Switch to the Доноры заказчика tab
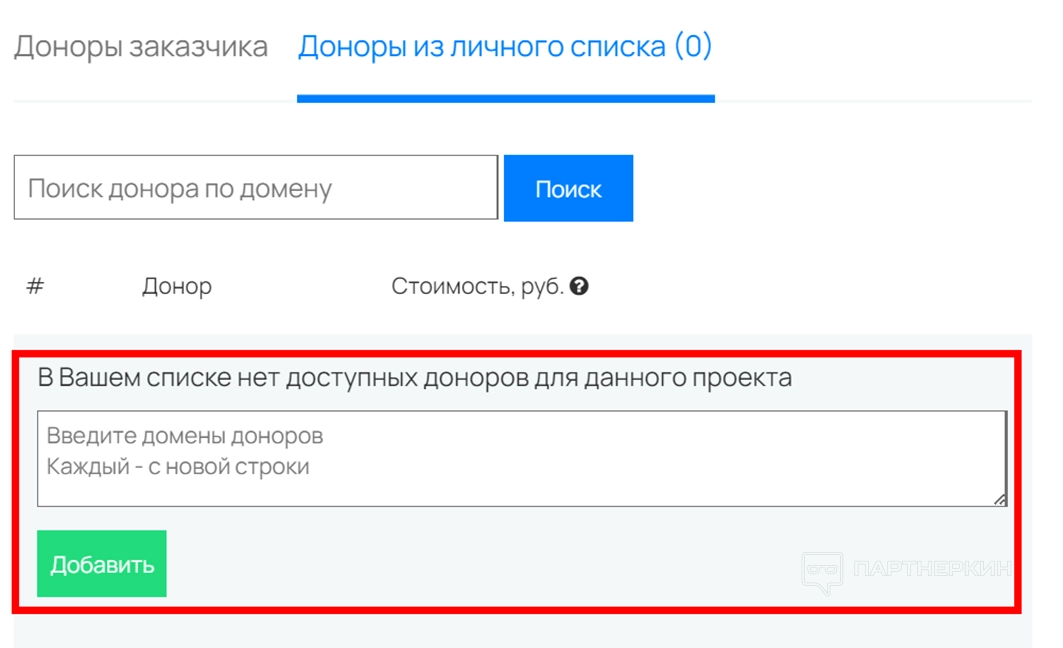Viewport: 1063px width, 648px height. (141, 47)
